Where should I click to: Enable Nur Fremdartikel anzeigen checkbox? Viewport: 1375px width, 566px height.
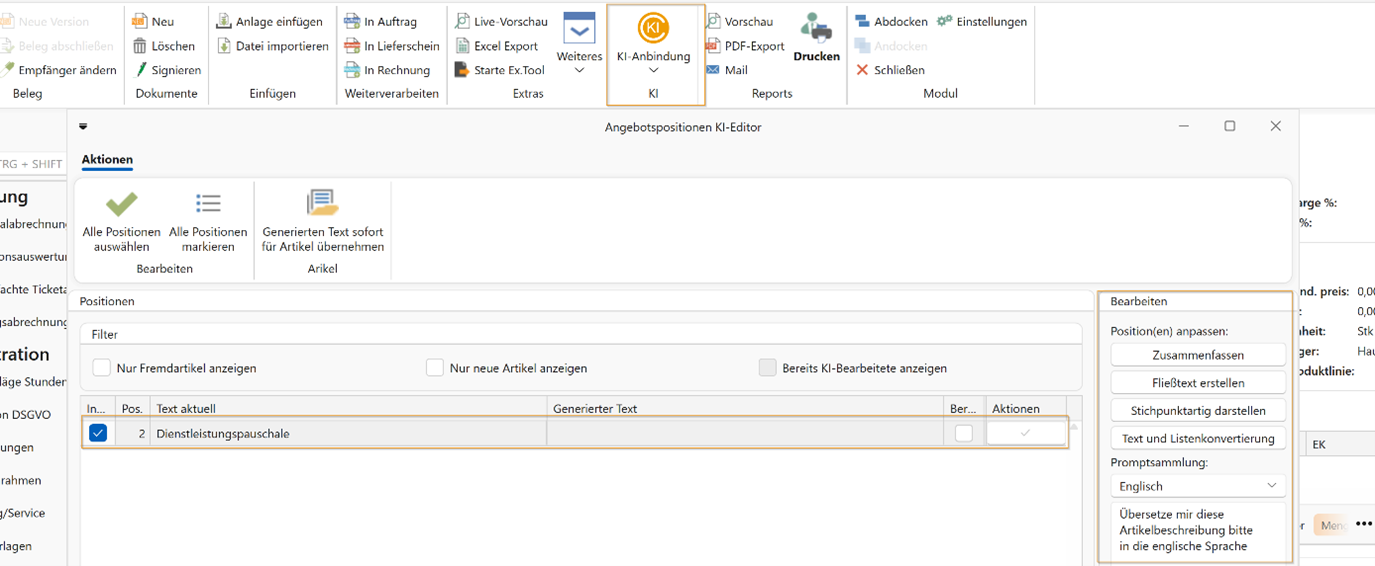[x=101, y=368]
